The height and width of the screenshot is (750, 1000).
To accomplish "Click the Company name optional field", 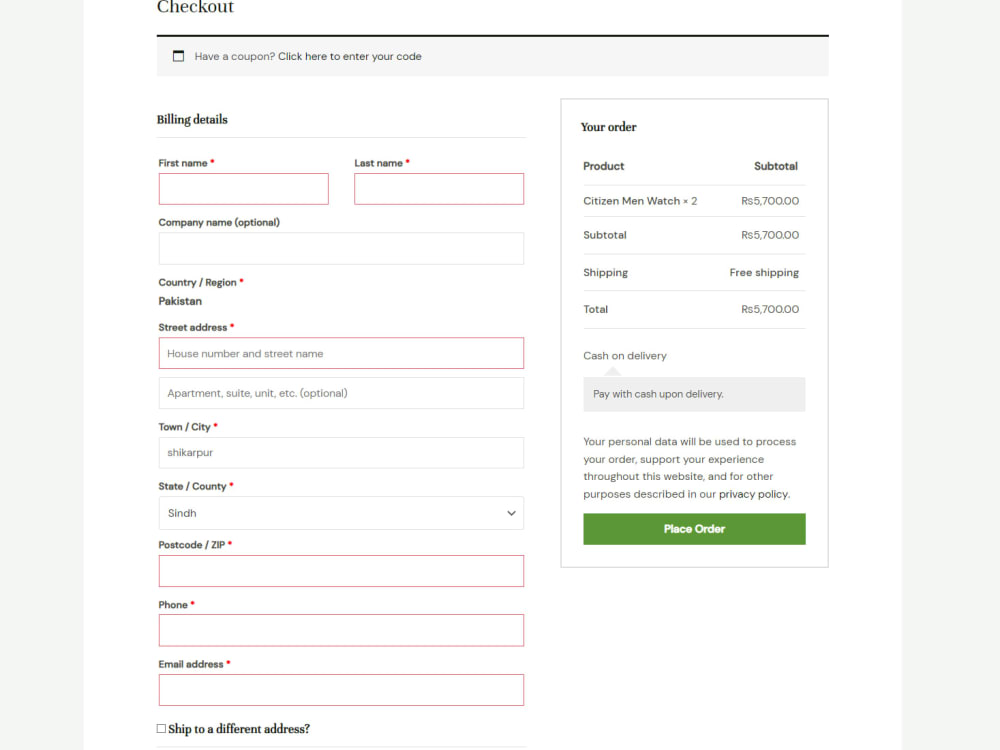I will coord(341,248).
